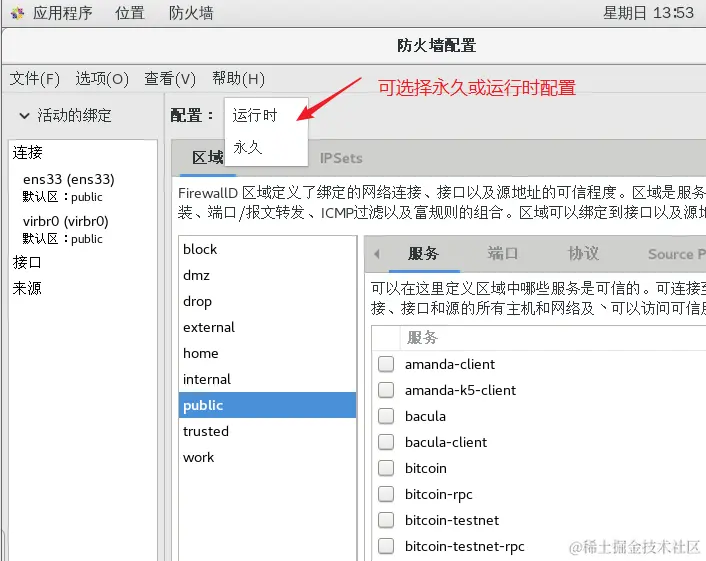Select 永久 in the configuration dropdown
The image size is (706, 561).
[x=266, y=147]
